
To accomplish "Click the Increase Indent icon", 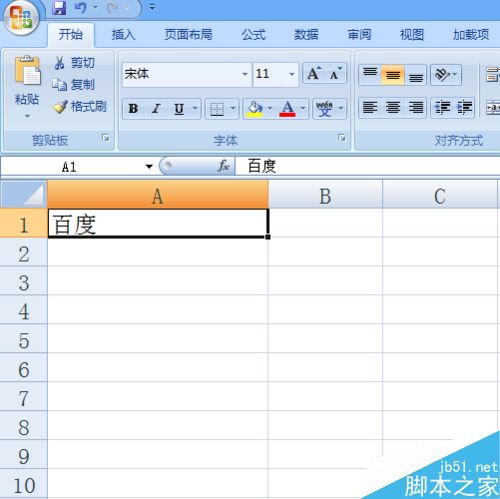I will [464, 108].
